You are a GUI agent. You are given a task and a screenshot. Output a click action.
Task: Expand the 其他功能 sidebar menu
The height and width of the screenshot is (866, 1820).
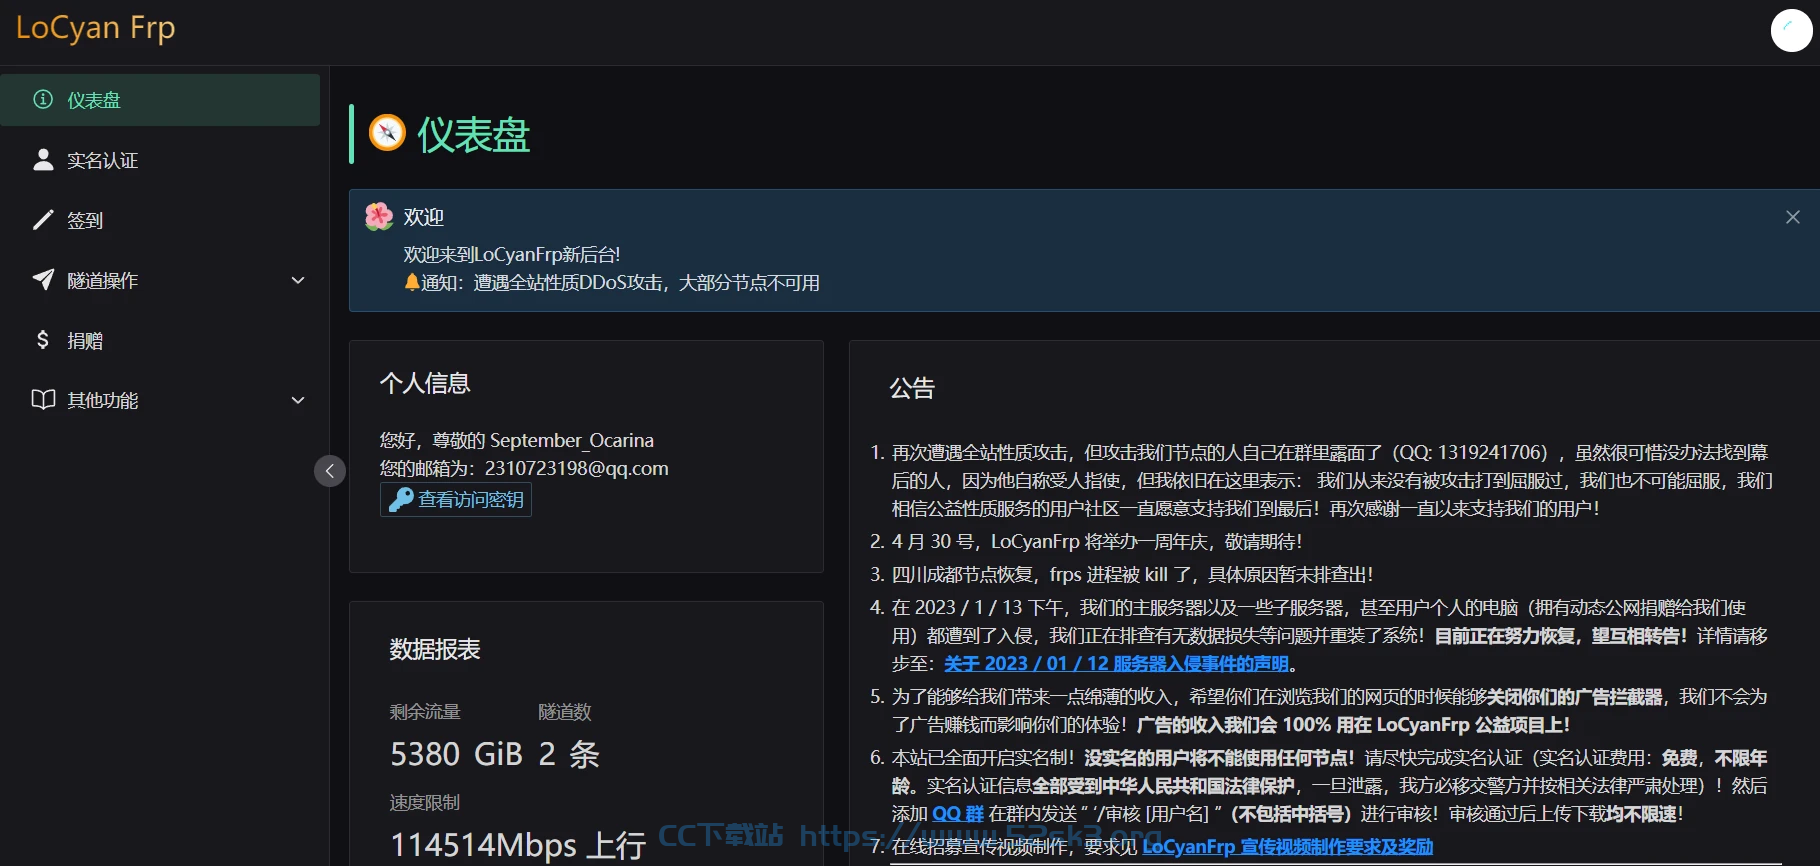tap(160, 400)
